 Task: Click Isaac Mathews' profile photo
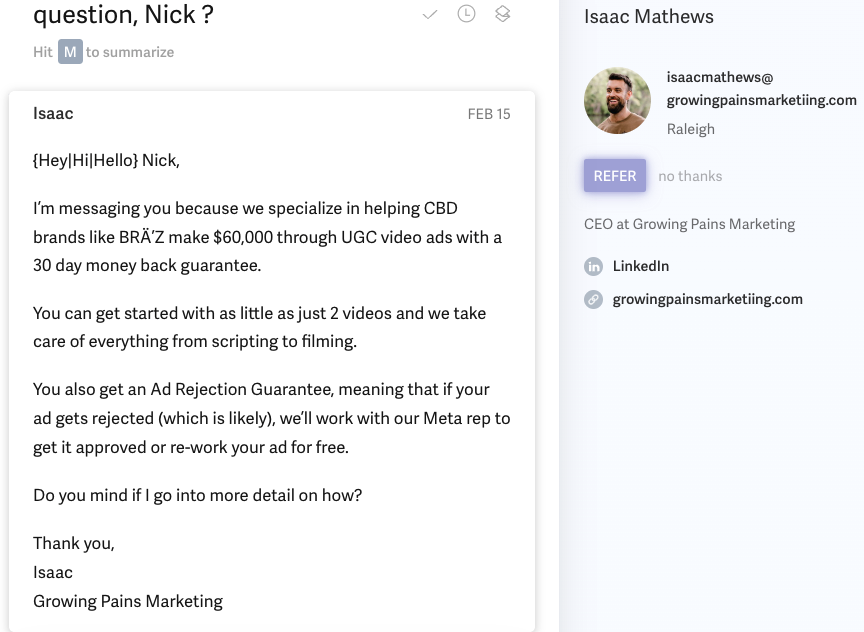[x=617, y=100]
